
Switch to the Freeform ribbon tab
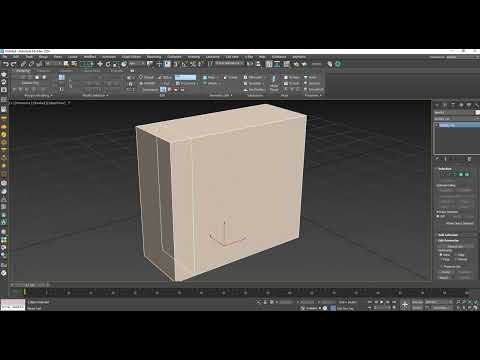pos(44,71)
